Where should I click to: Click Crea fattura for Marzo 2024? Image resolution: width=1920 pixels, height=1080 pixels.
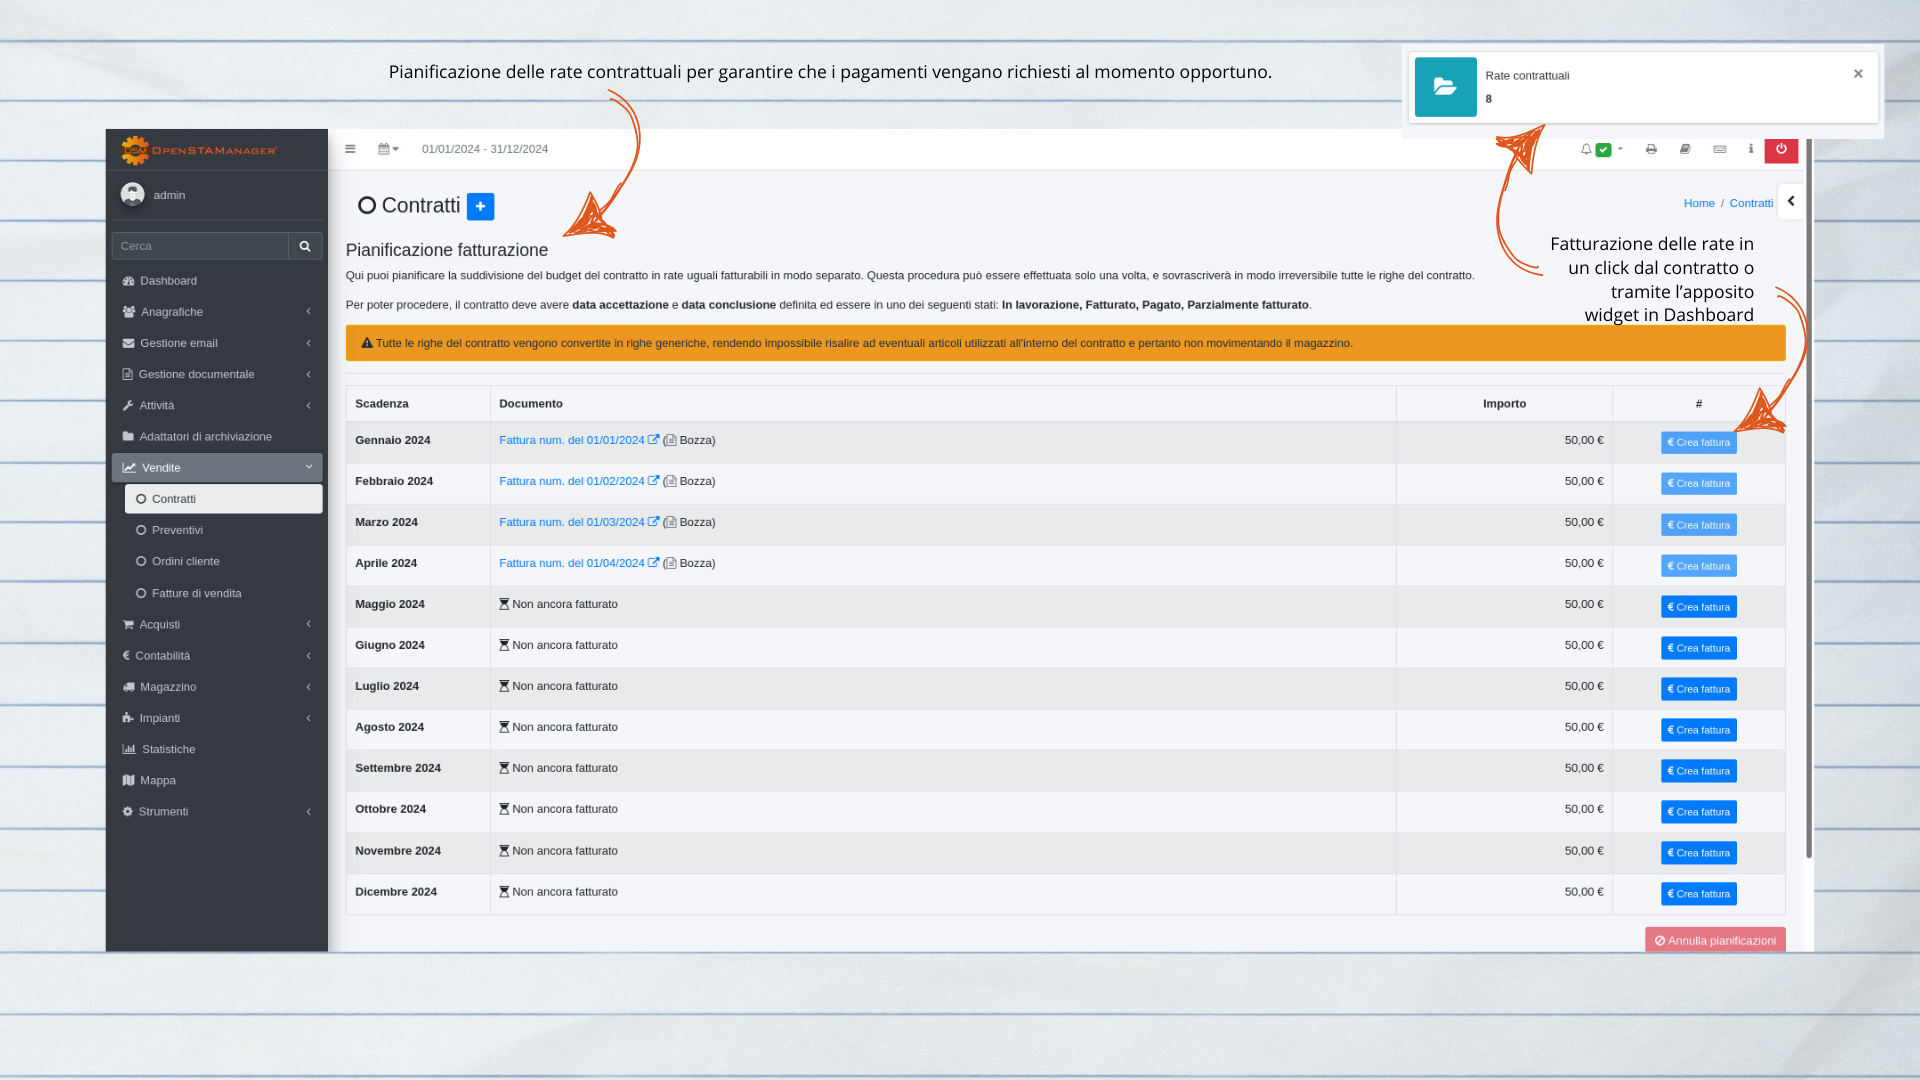[x=1698, y=525]
